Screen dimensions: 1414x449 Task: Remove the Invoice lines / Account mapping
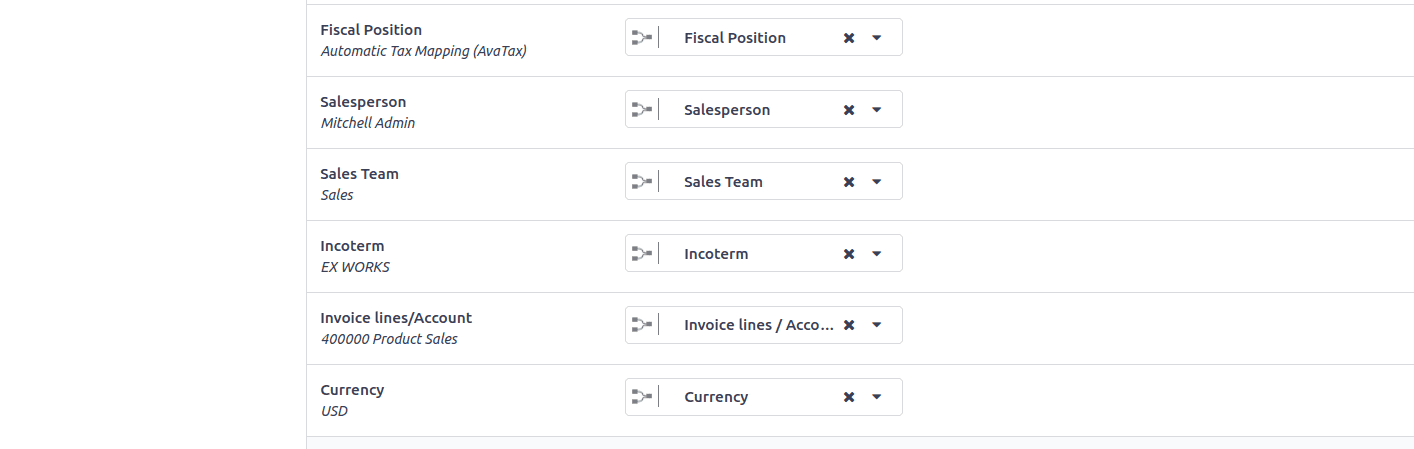(849, 326)
